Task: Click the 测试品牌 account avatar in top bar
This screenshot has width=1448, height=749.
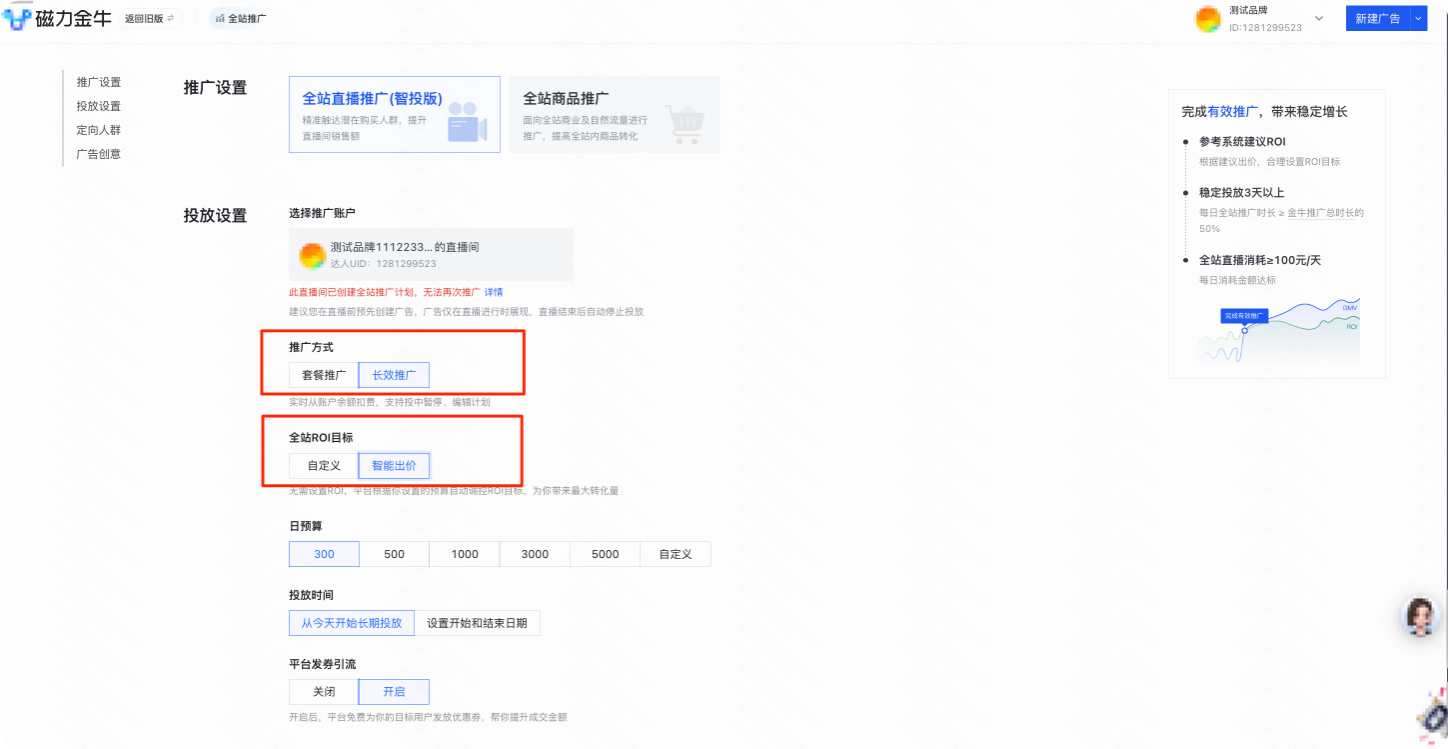Action: (x=1208, y=18)
